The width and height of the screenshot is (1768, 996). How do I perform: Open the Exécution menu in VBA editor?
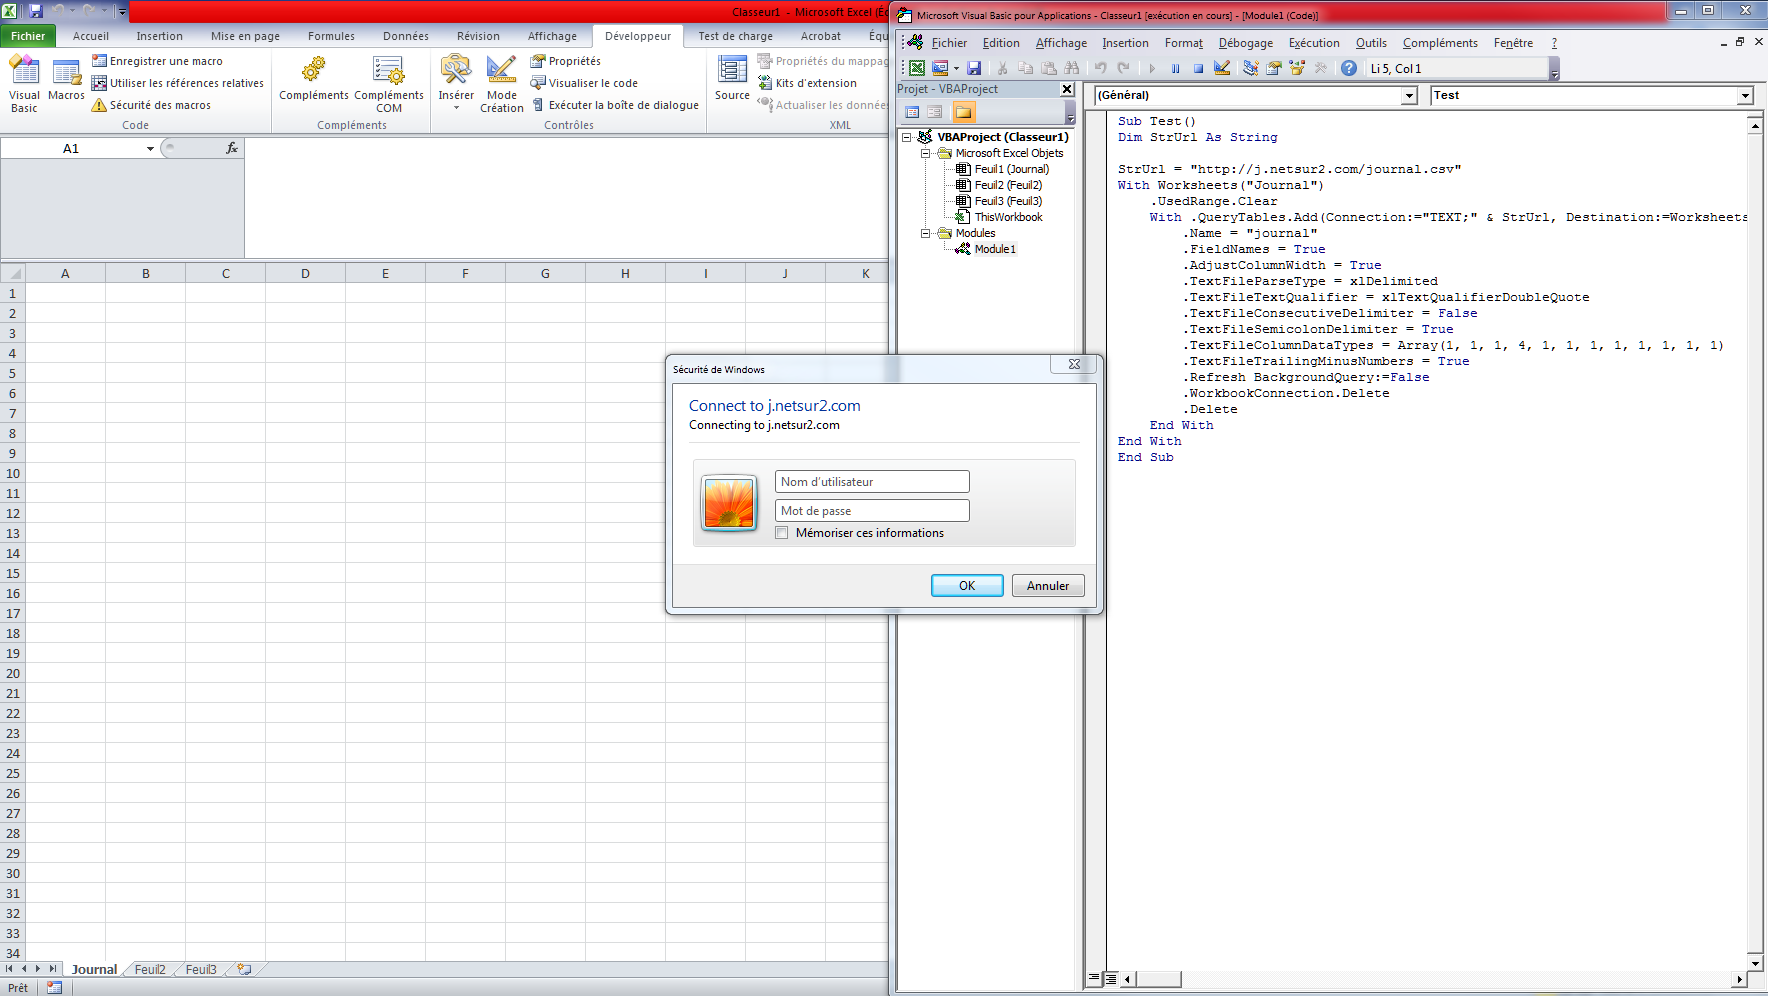tap(1314, 43)
